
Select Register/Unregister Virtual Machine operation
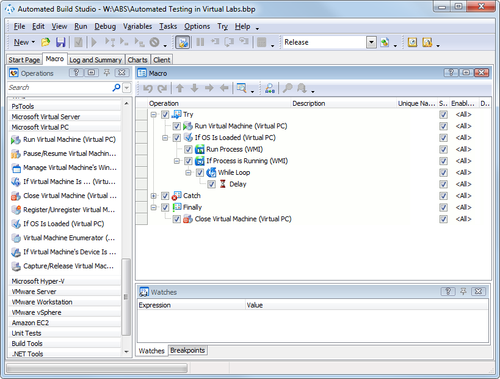(64, 210)
